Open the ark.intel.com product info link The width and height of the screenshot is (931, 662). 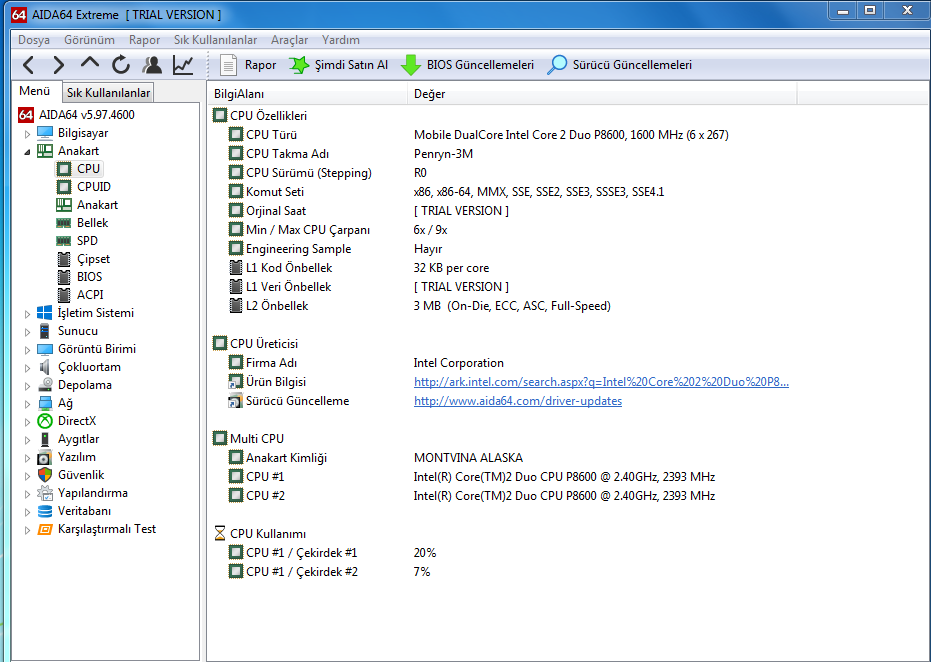pyautogui.click(x=601, y=382)
